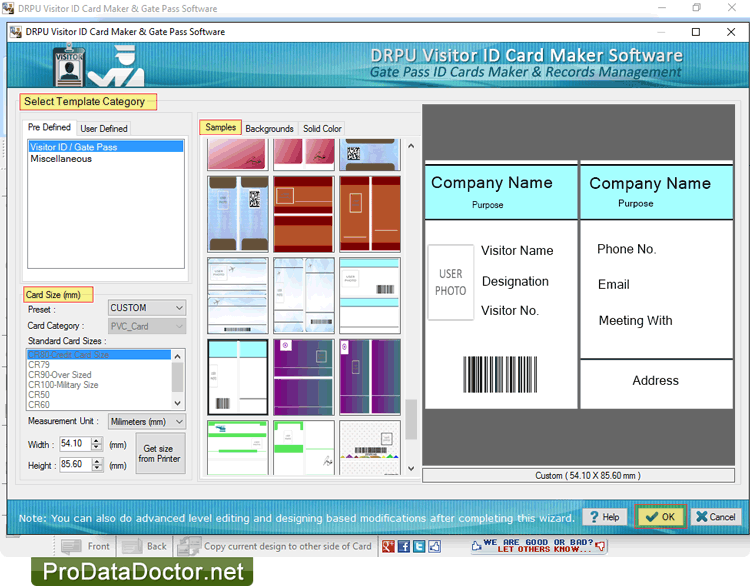
Task: Click the Width input field
Action: tap(75, 443)
